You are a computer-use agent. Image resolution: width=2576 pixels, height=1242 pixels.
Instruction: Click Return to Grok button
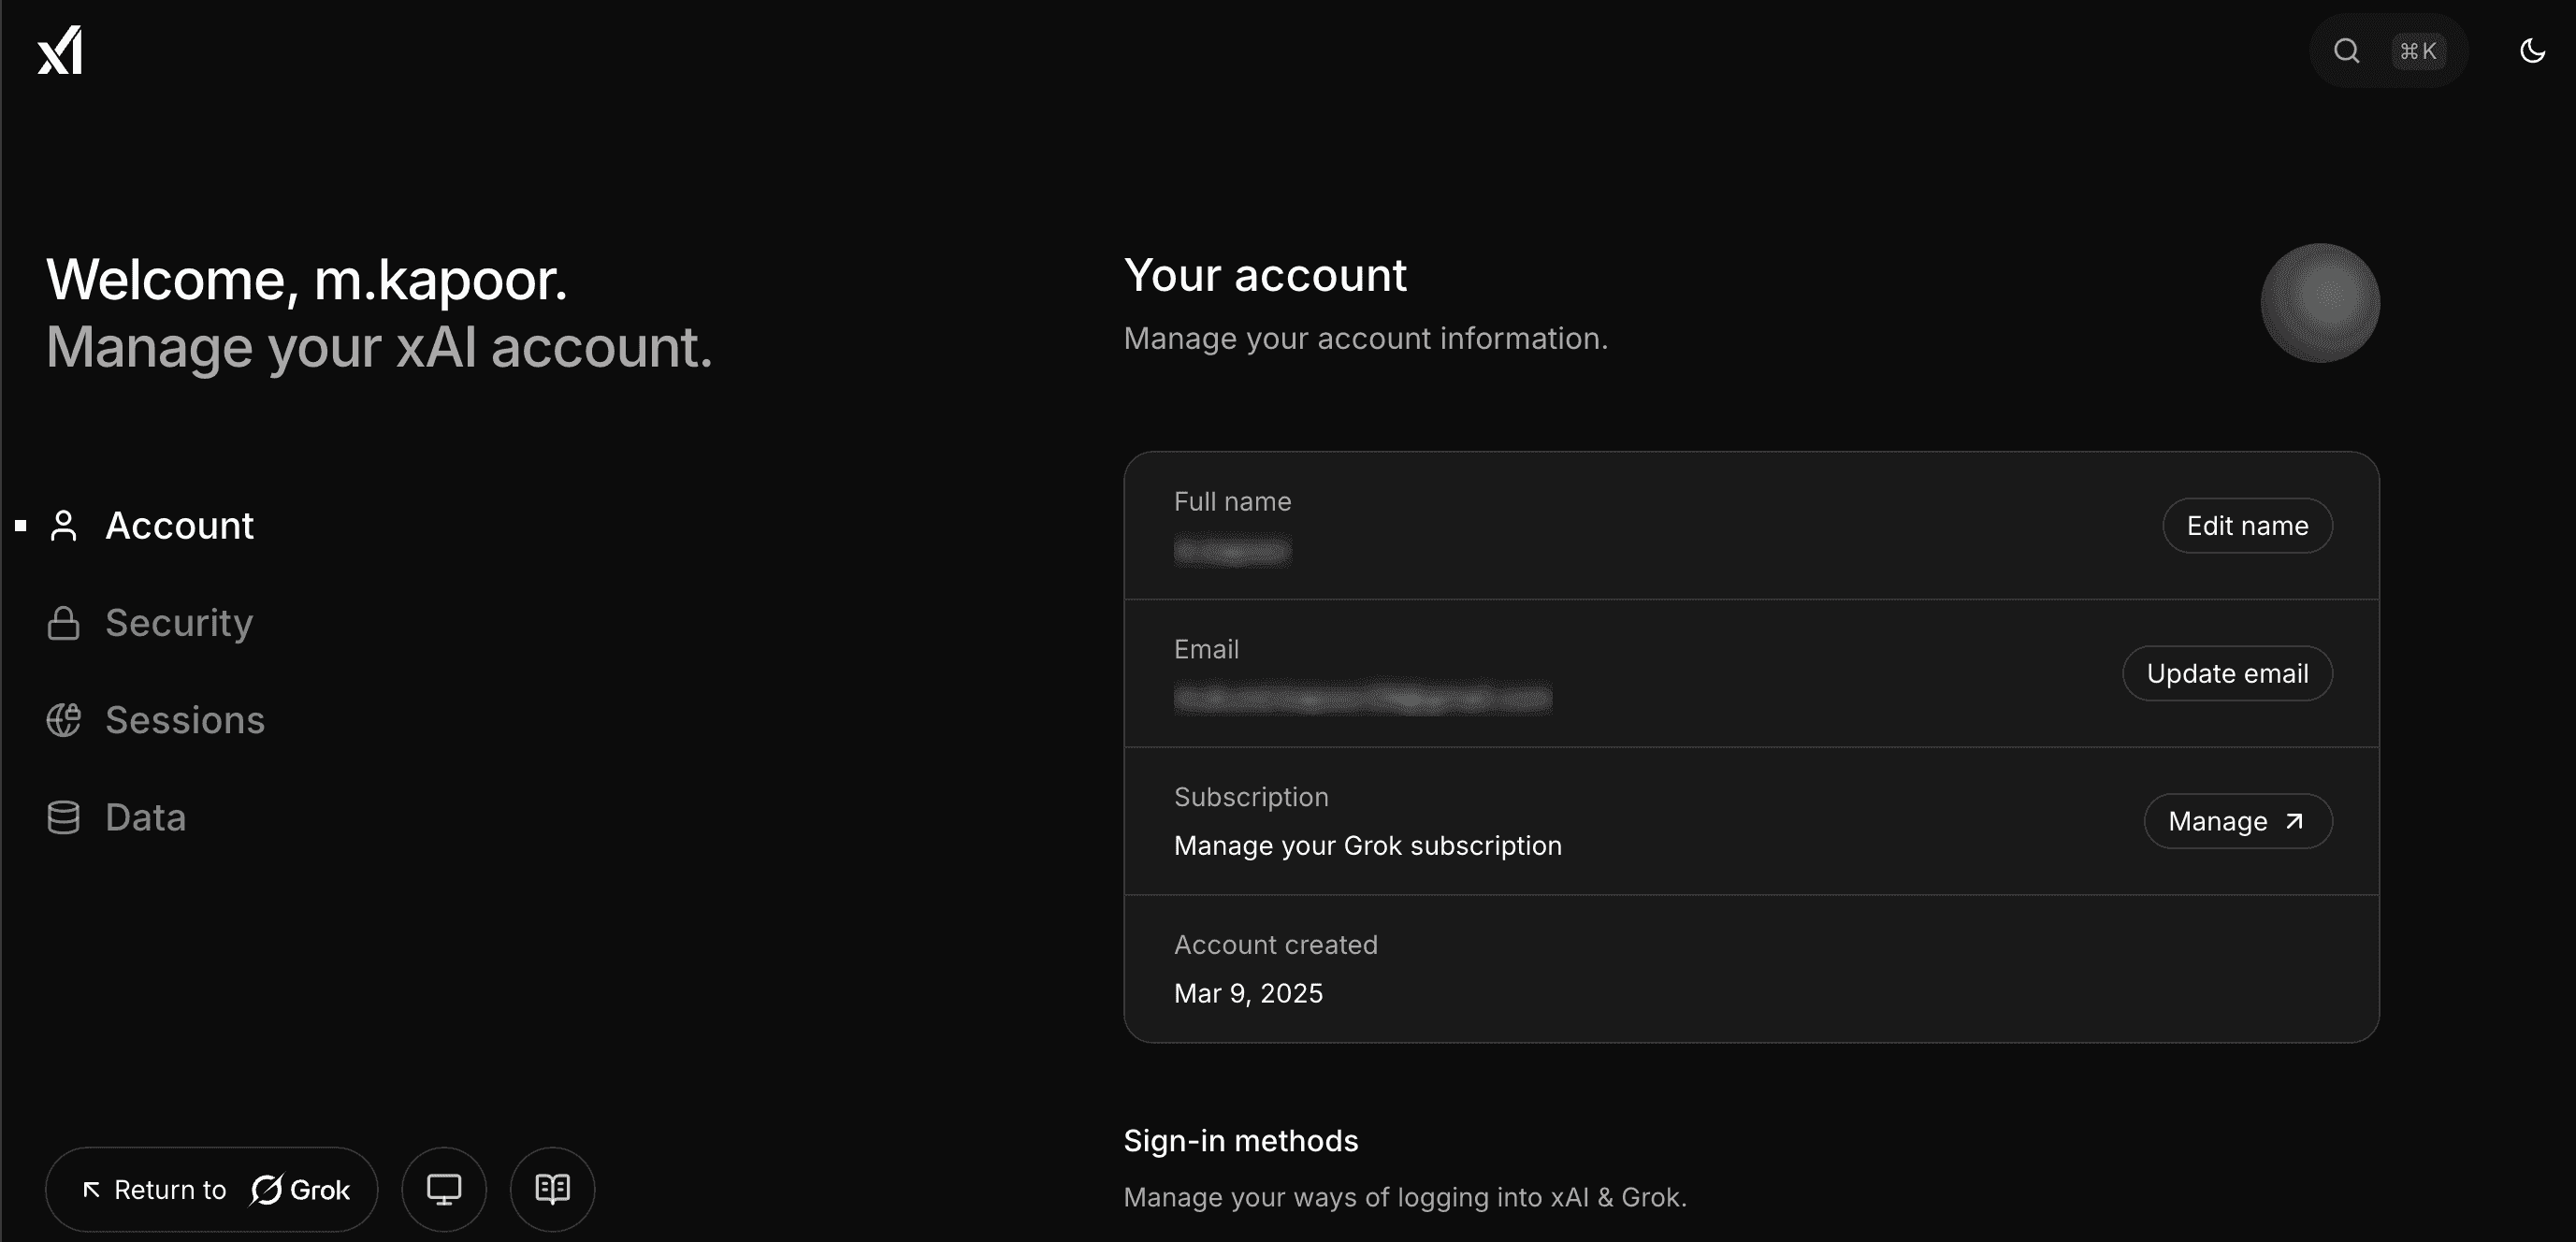click(212, 1189)
